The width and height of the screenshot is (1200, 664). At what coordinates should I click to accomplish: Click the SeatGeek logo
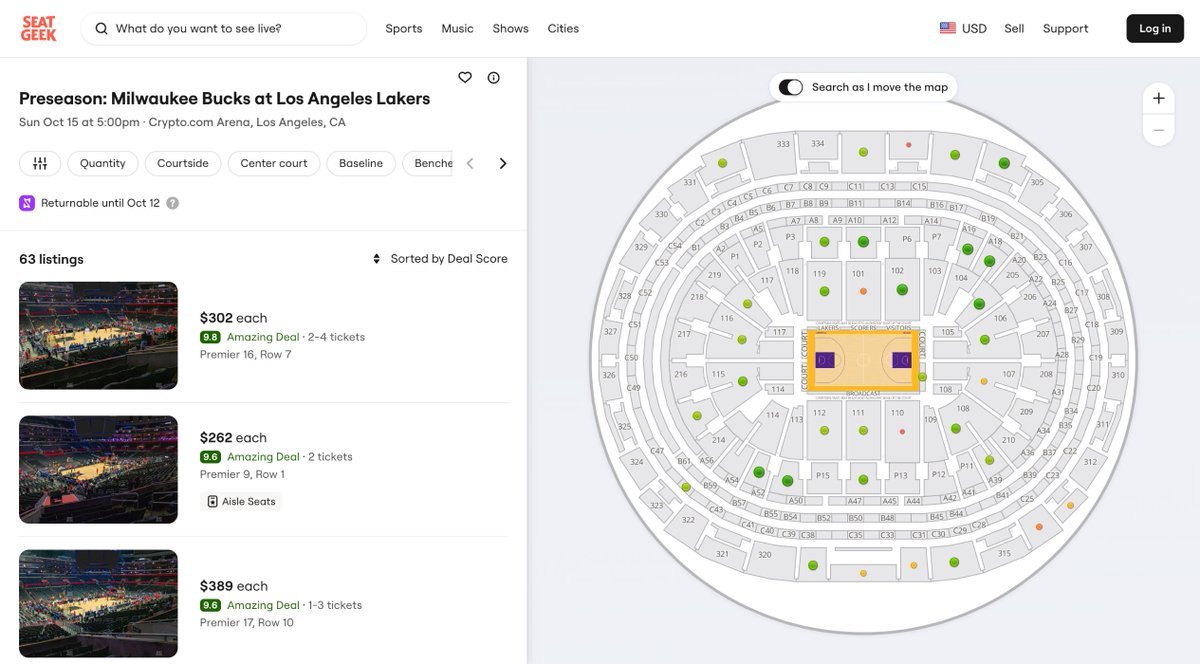tap(39, 29)
